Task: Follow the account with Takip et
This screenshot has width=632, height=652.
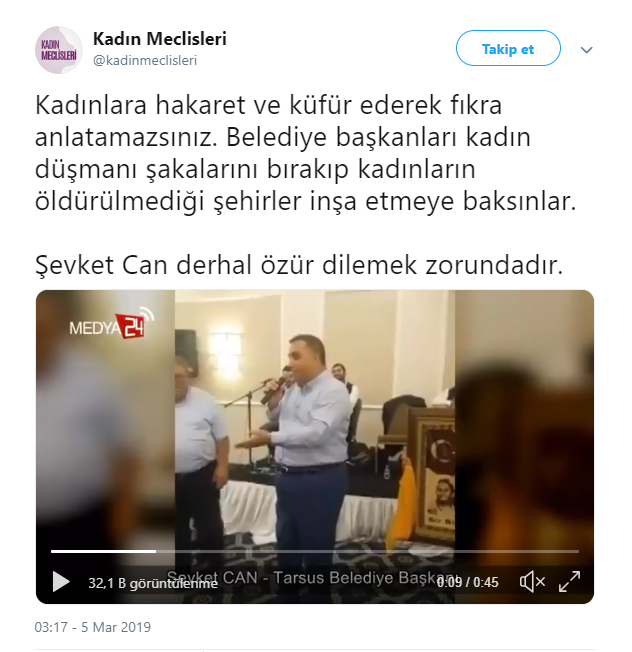Action: pyautogui.click(x=508, y=48)
